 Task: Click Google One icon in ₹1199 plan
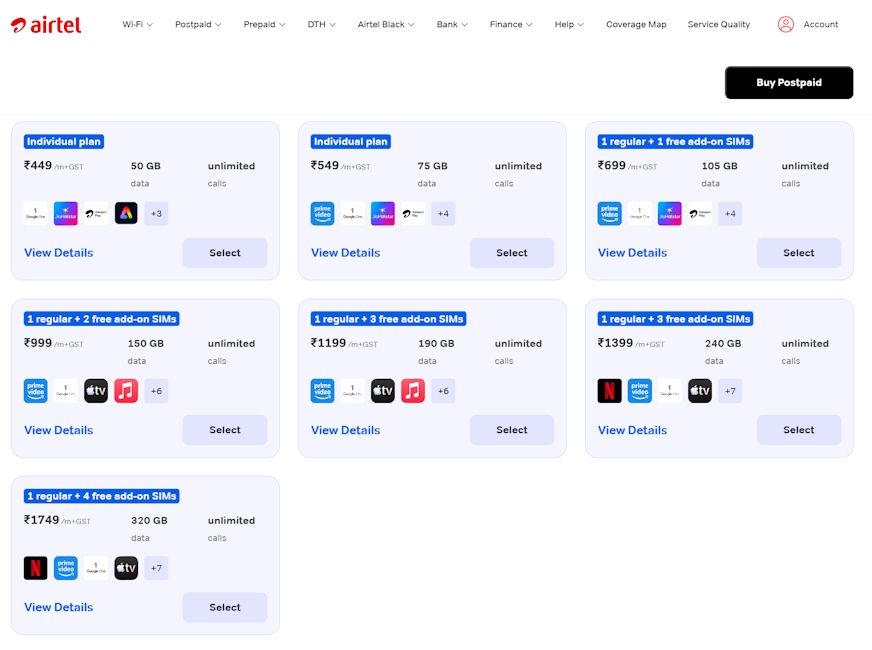click(353, 391)
